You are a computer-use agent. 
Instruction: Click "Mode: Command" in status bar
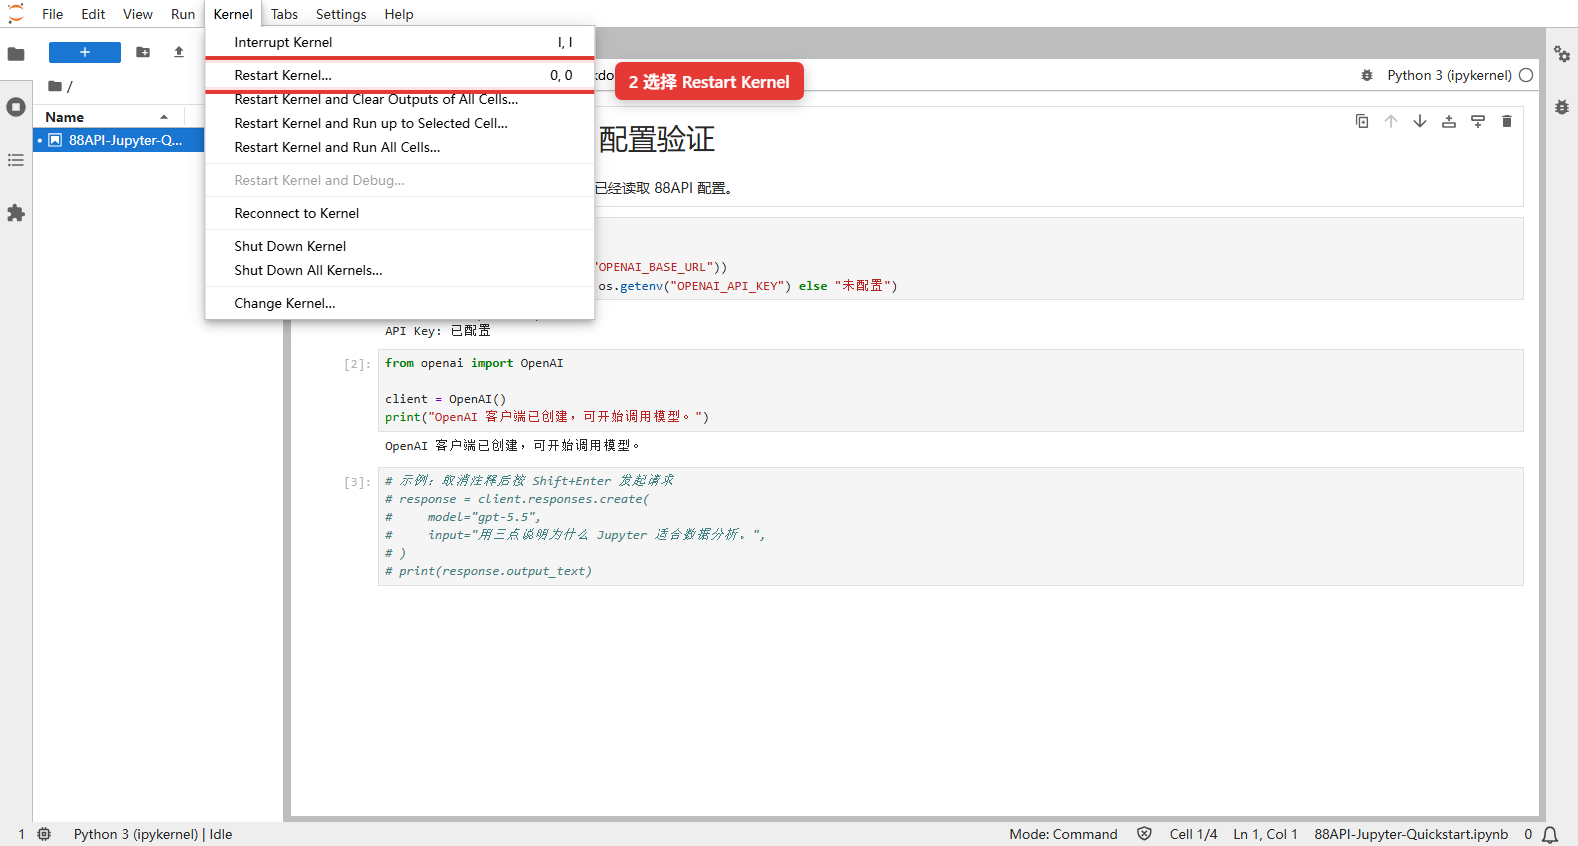pyautogui.click(x=1063, y=834)
